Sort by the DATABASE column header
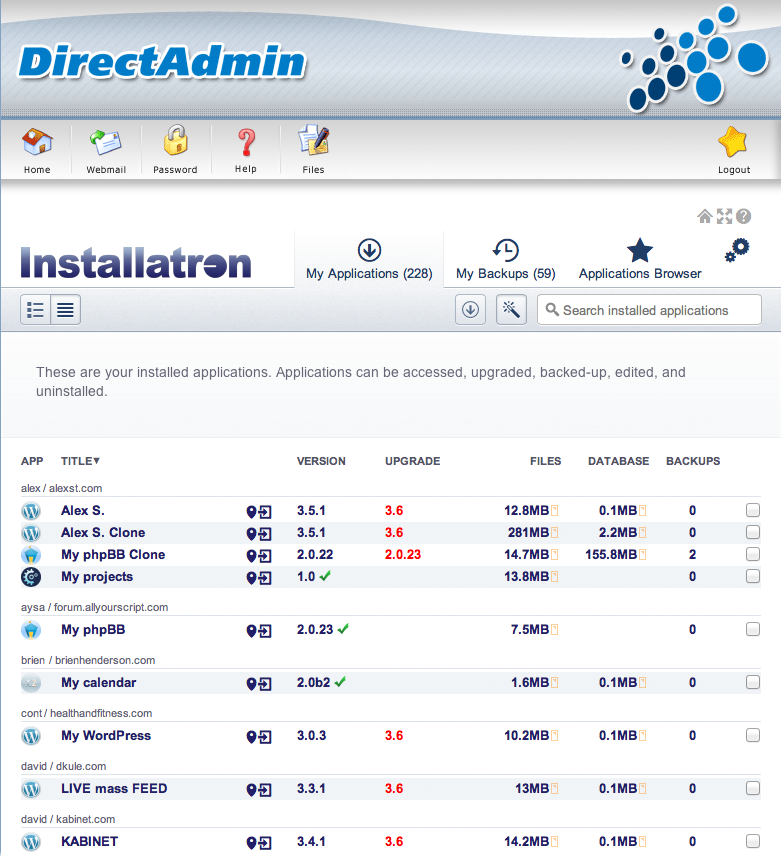781x856 pixels. 618,461
